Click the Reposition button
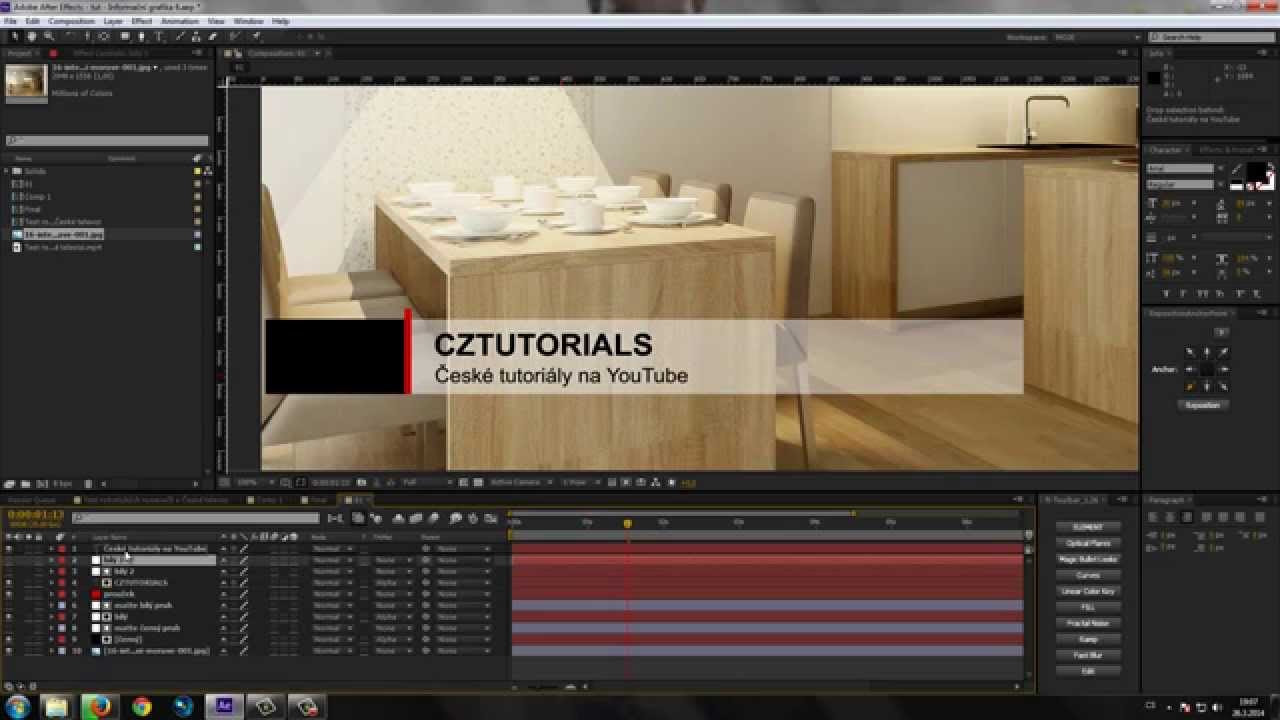 [1203, 405]
